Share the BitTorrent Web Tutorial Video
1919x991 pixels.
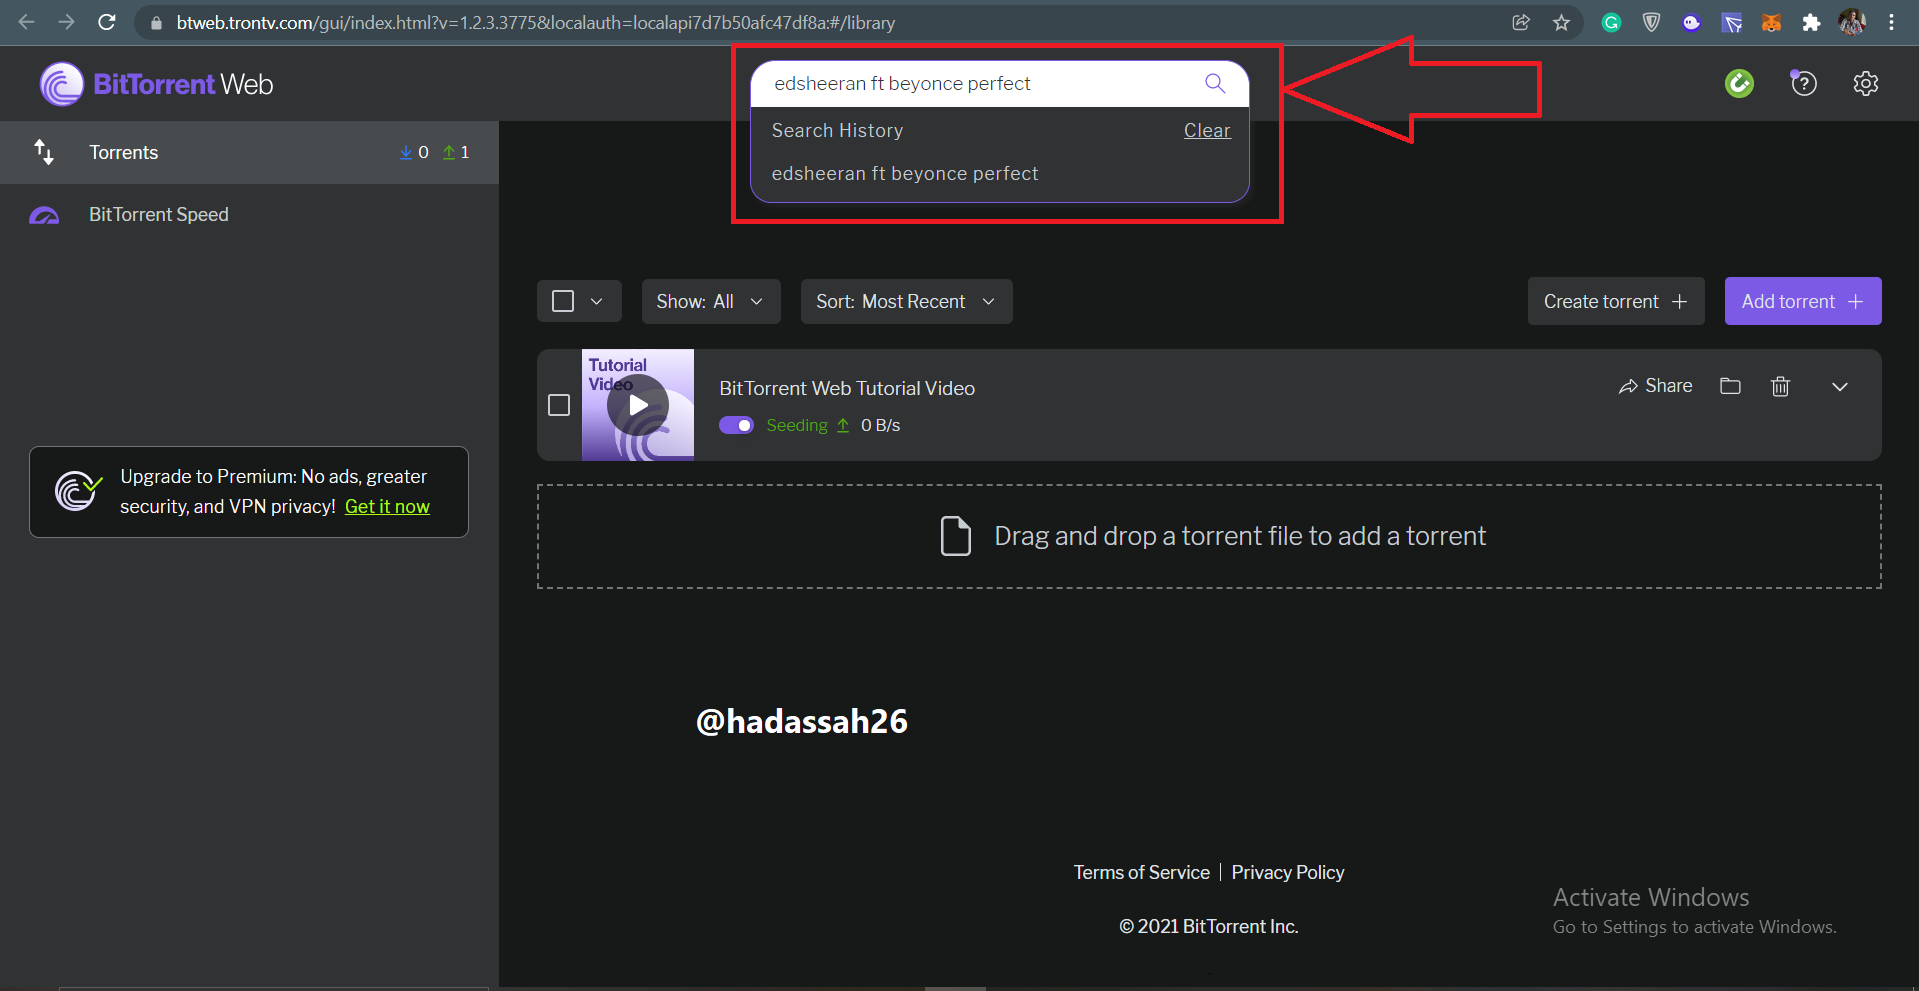(1655, 386)
